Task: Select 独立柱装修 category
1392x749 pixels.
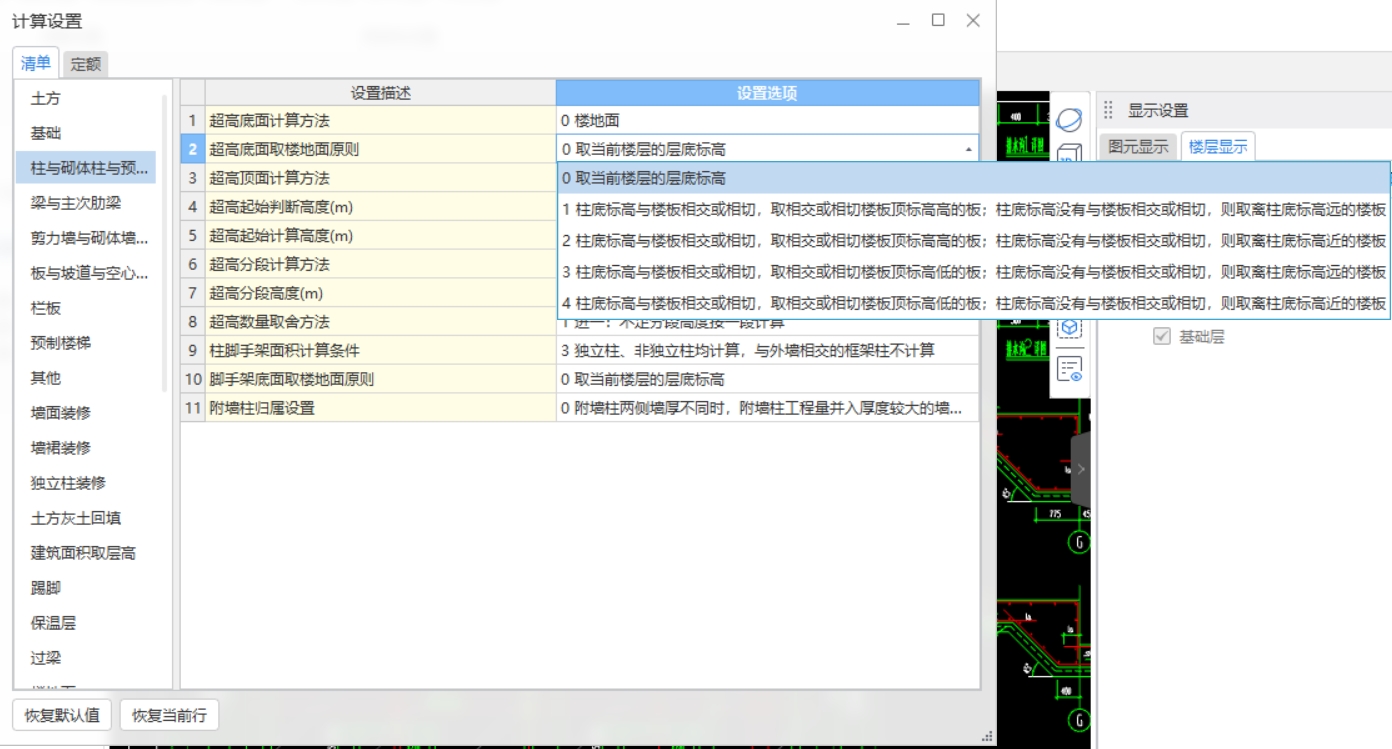Action: 86,482
